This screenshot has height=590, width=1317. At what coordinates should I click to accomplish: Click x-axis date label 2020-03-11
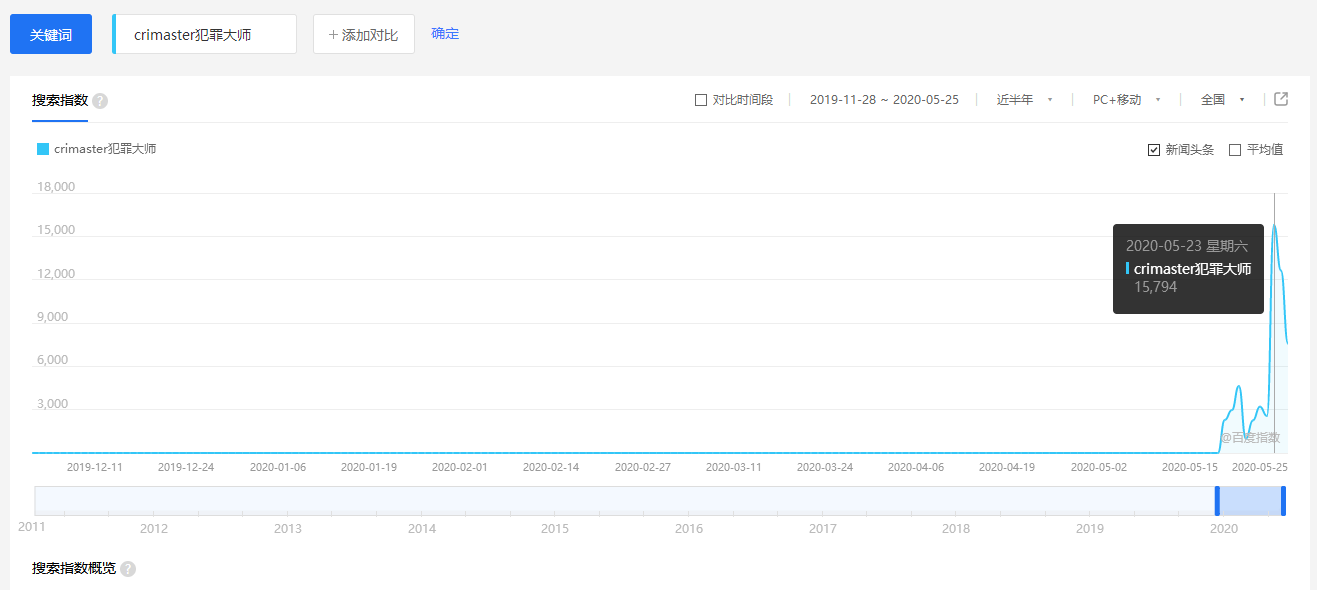[734, 467]
